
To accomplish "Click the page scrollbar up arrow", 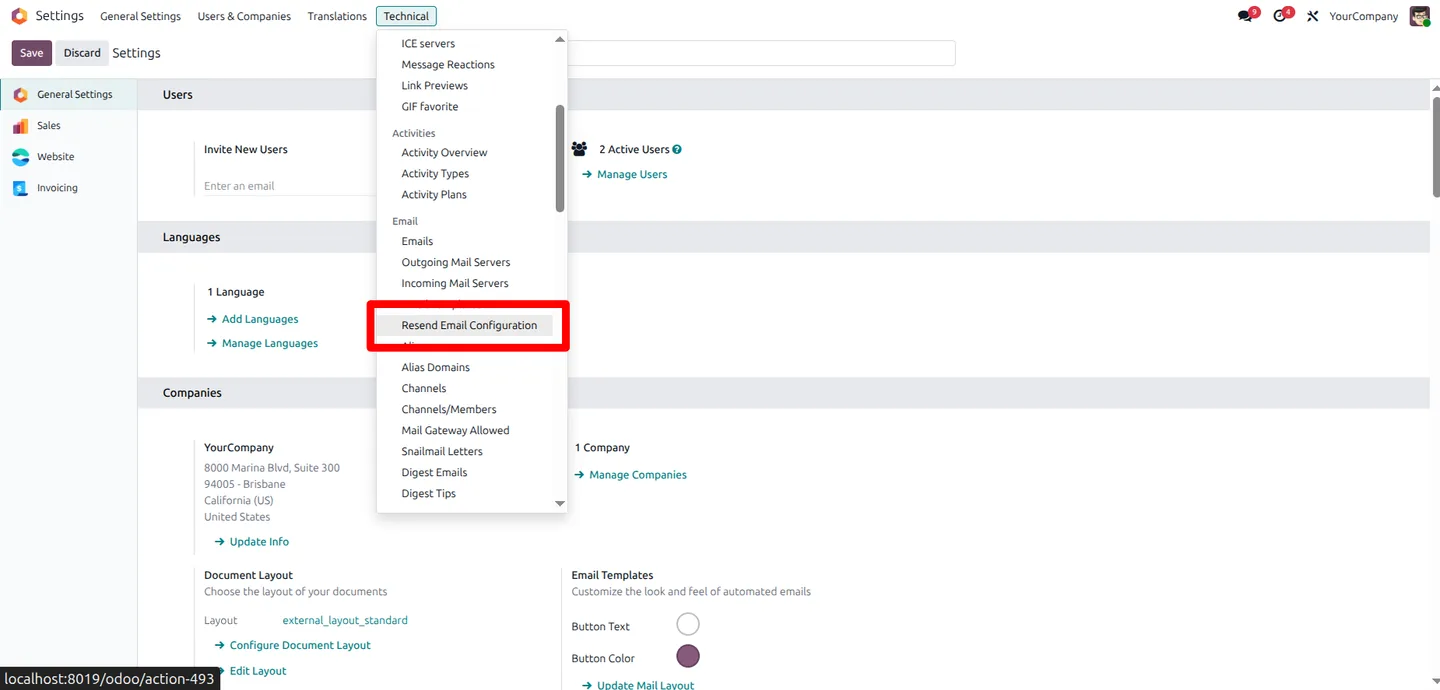I will pyautogui.click(x=1434, y=86).
